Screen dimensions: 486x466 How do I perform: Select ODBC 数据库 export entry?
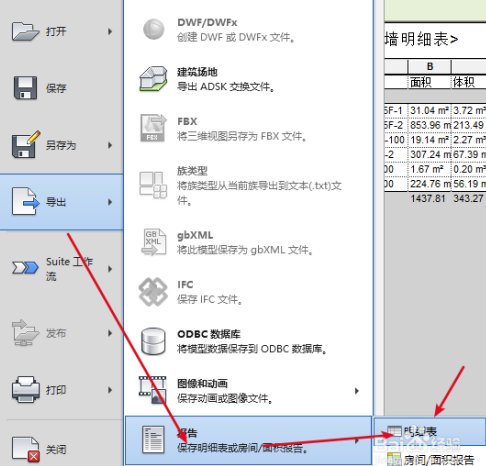click(249, 342)
